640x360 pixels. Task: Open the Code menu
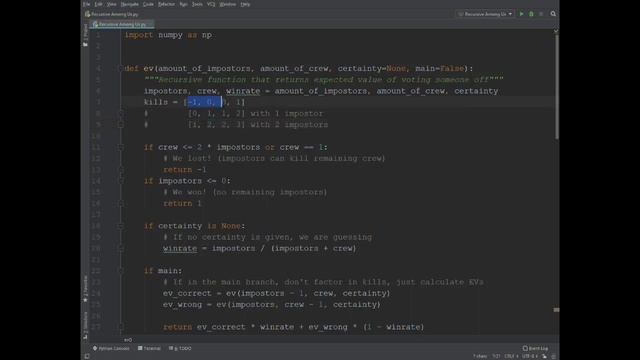pyautogui.click(x=148, y=4)
